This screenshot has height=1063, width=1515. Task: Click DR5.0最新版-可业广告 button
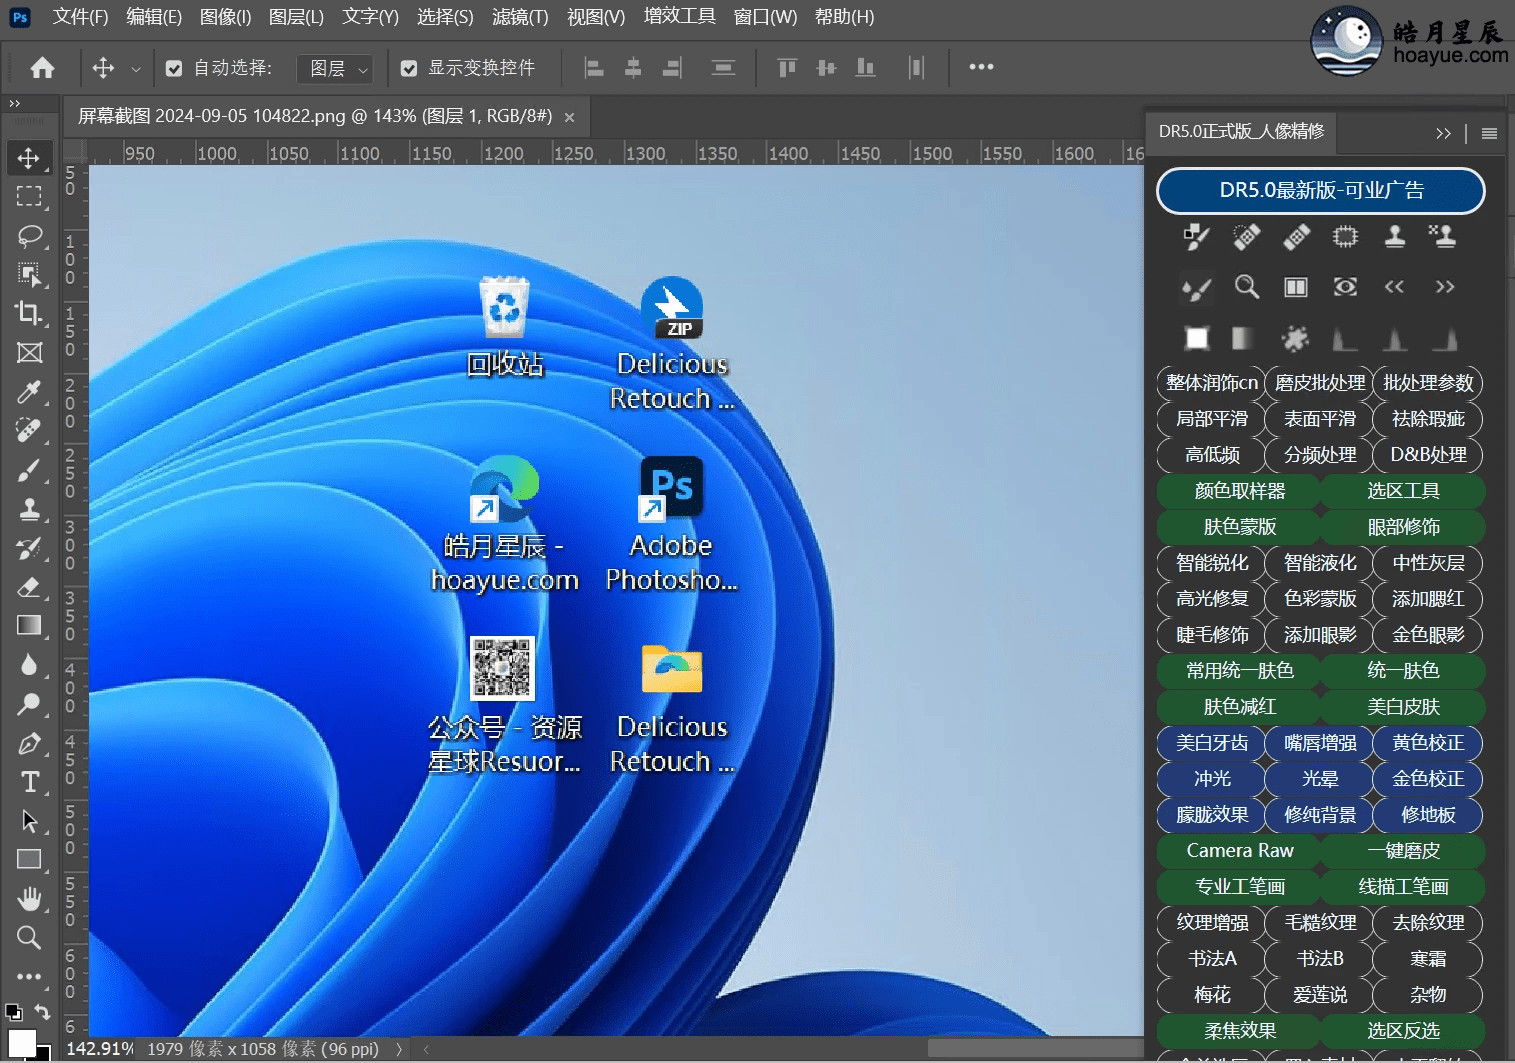pos(1321,190)
